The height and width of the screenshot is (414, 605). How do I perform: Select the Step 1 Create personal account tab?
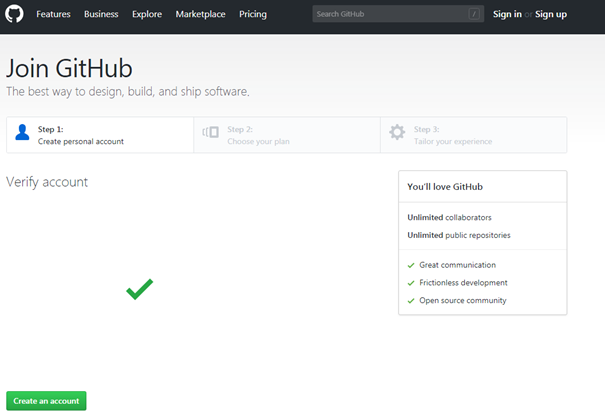(x=100, y=135)
